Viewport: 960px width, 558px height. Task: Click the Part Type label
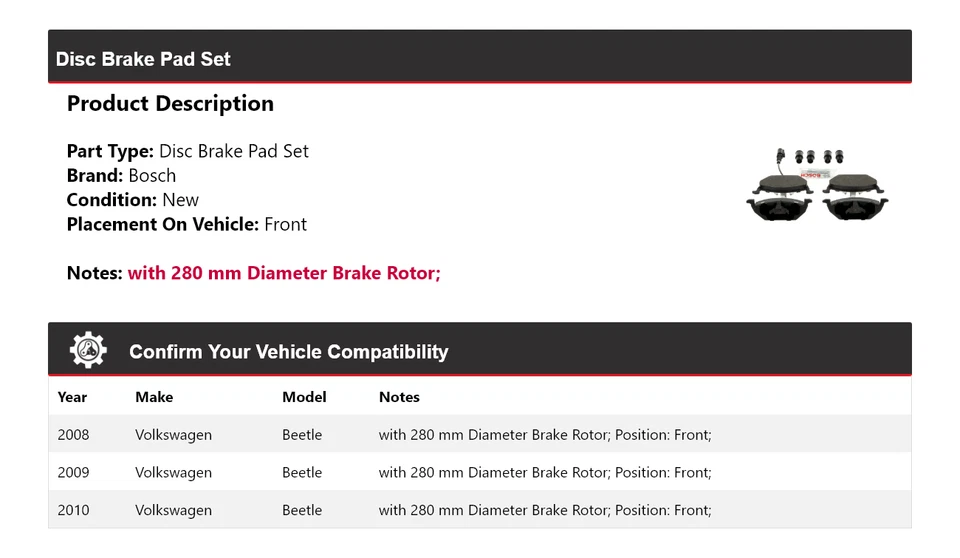(x=110, y=151)
